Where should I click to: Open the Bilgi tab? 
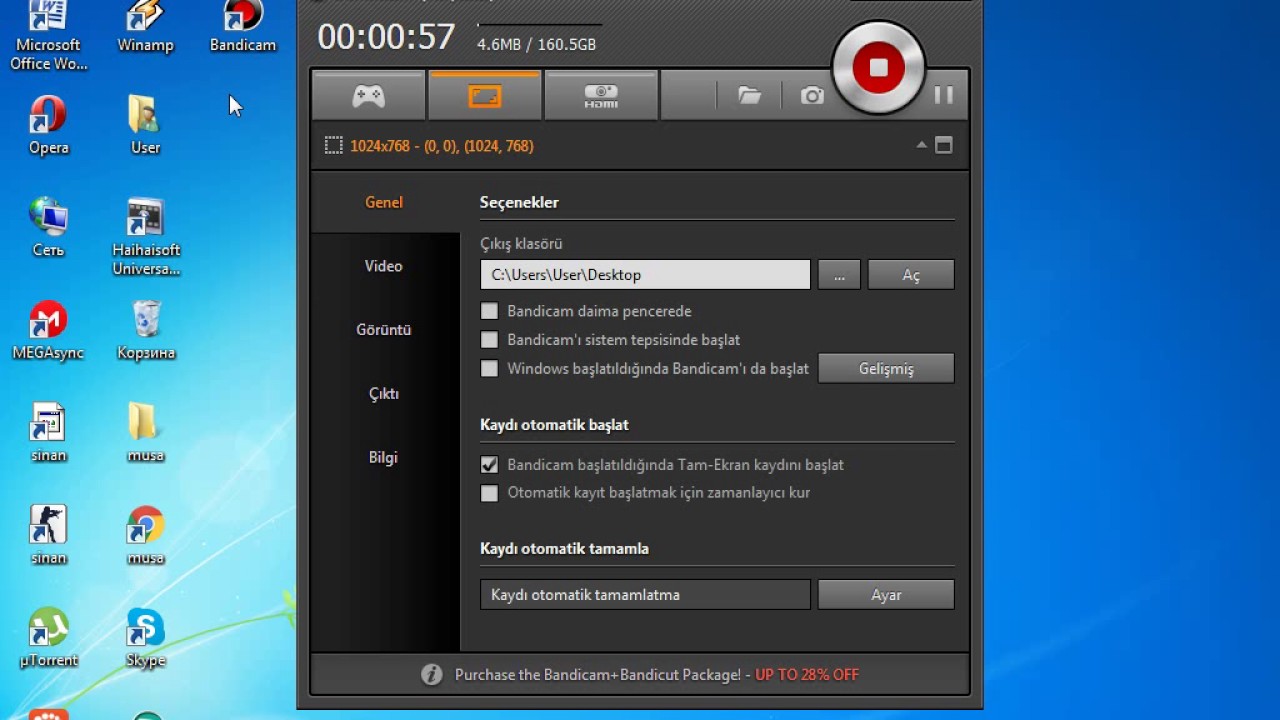[384, 458]
